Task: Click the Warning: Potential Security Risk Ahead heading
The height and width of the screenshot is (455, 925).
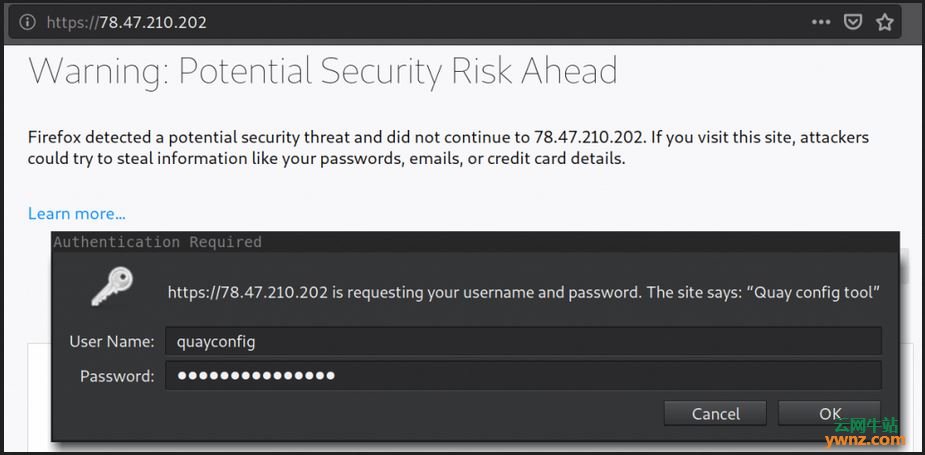Action: coord(323,71)
